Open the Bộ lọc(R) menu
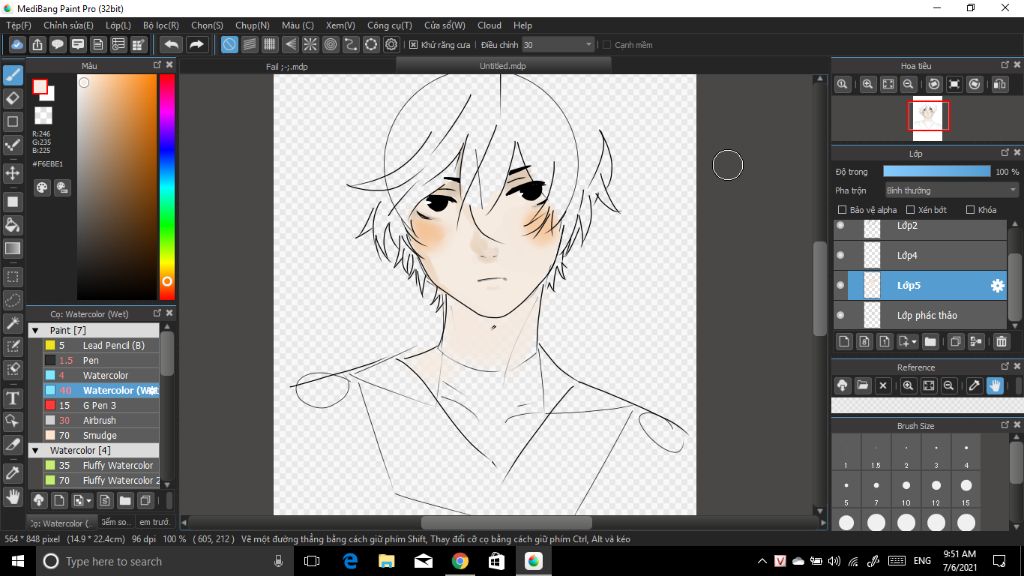 pyautogui.click(x=161, y=25)
